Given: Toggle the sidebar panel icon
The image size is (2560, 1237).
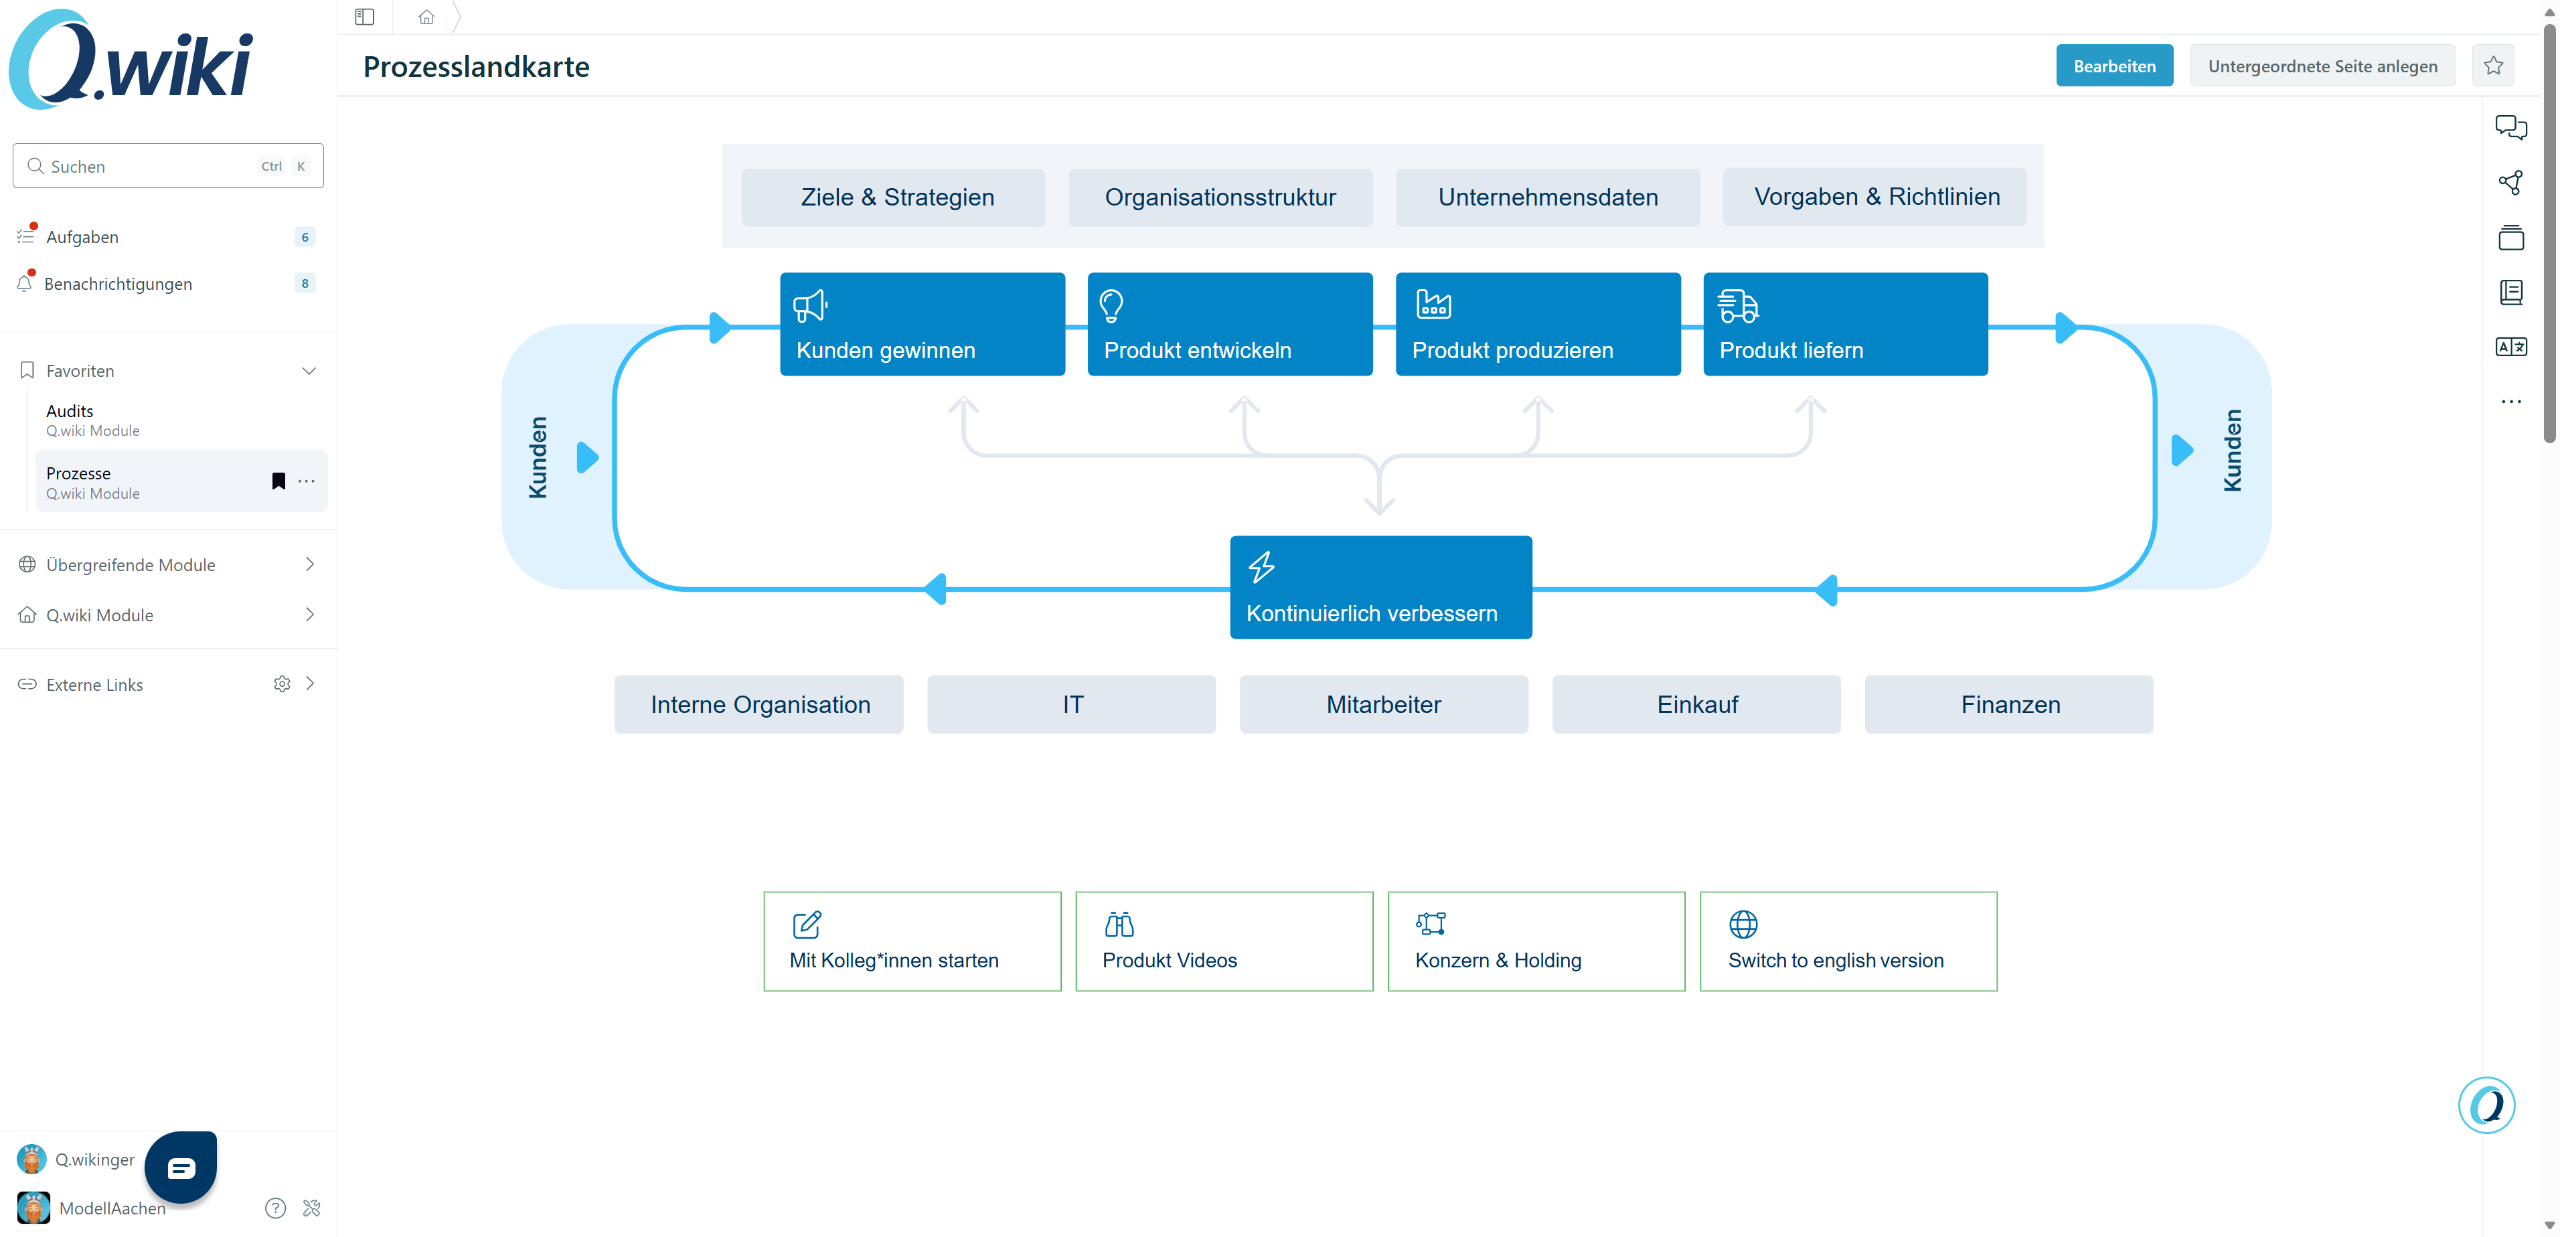Looking at the screenshot, I should (364, 17).
